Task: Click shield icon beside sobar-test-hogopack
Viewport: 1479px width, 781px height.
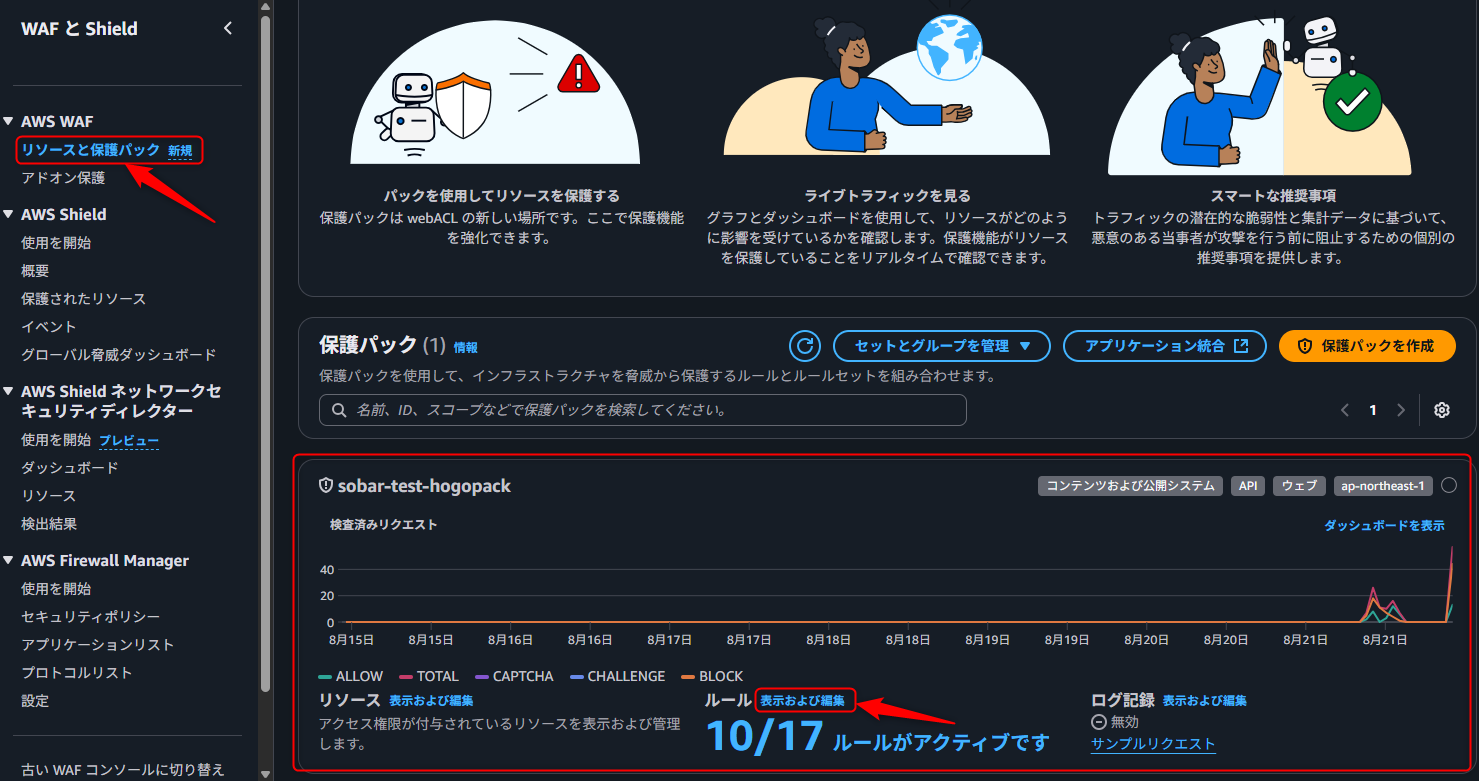Action: [x=325, y=486]
